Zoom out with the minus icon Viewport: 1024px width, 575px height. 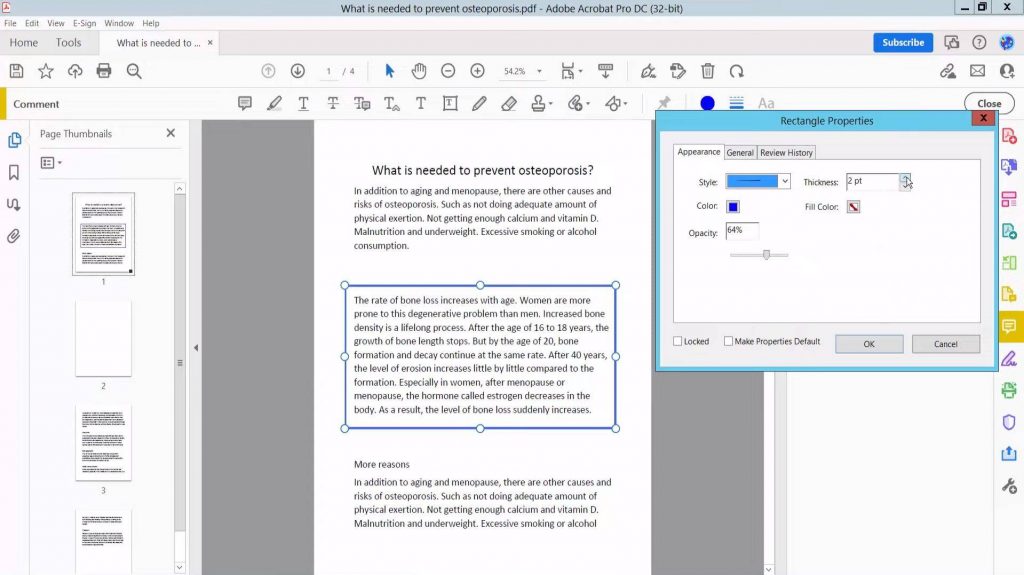pyautogui.click(x=448, y=71)
